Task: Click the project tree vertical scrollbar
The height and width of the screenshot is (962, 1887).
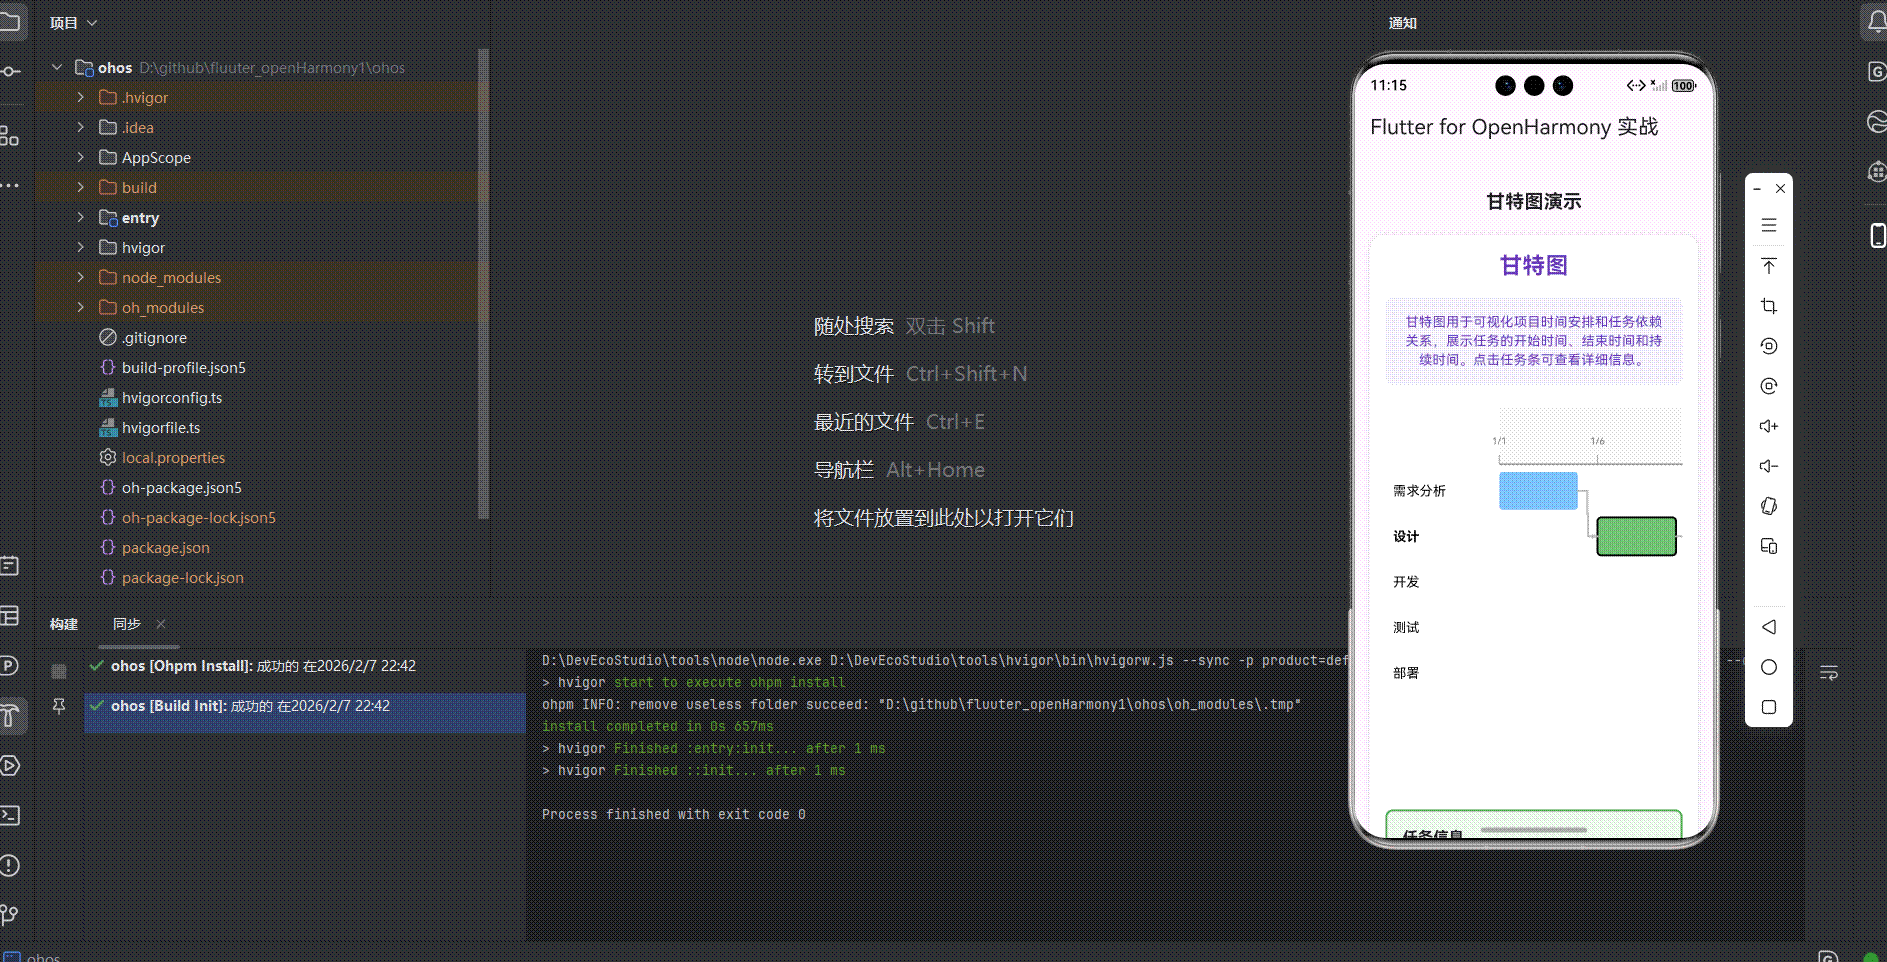Action: tap(484, 285)
